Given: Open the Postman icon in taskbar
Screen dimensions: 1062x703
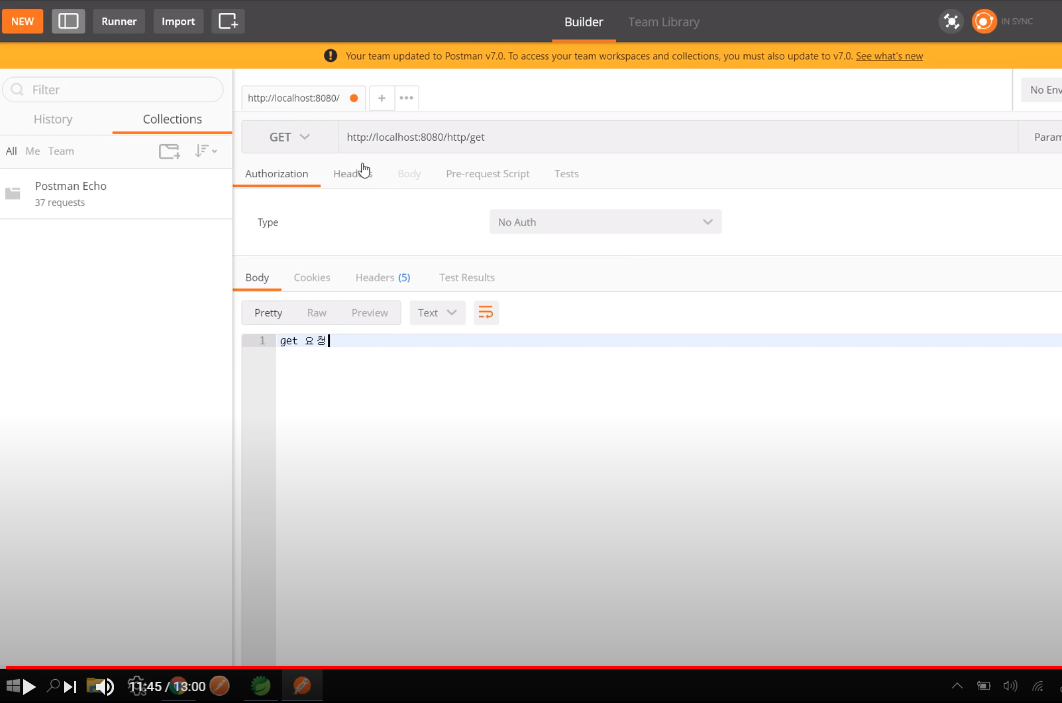Looking at the screenshot, I should [219, 686].
